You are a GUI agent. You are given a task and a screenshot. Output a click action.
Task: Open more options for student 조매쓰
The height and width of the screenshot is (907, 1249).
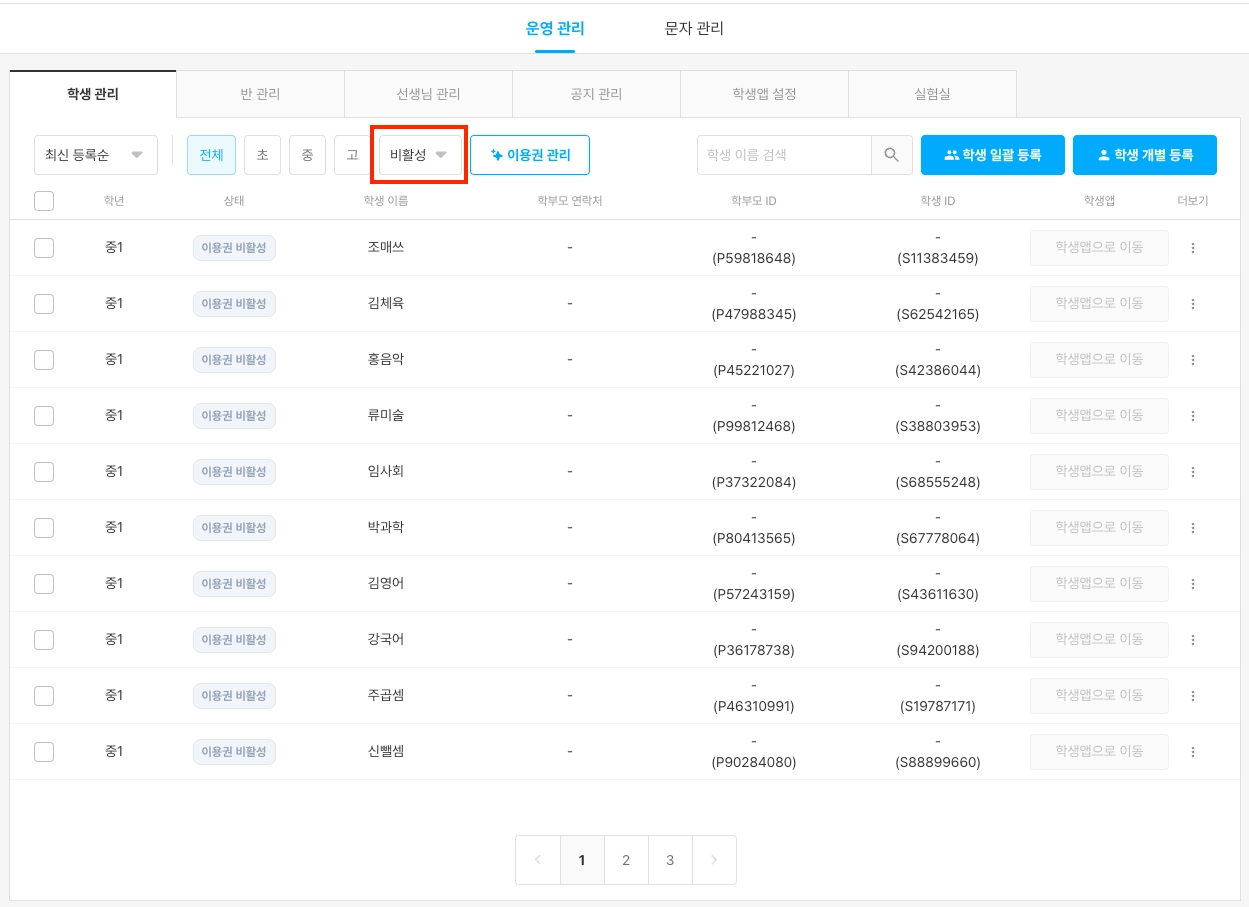click(1193, 248)
